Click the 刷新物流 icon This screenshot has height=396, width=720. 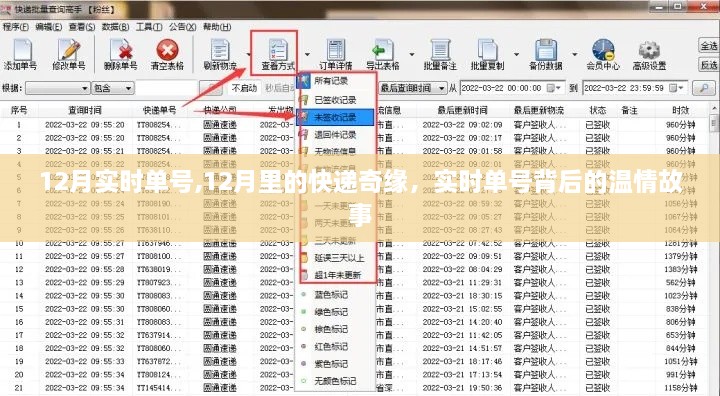point(220,54)
